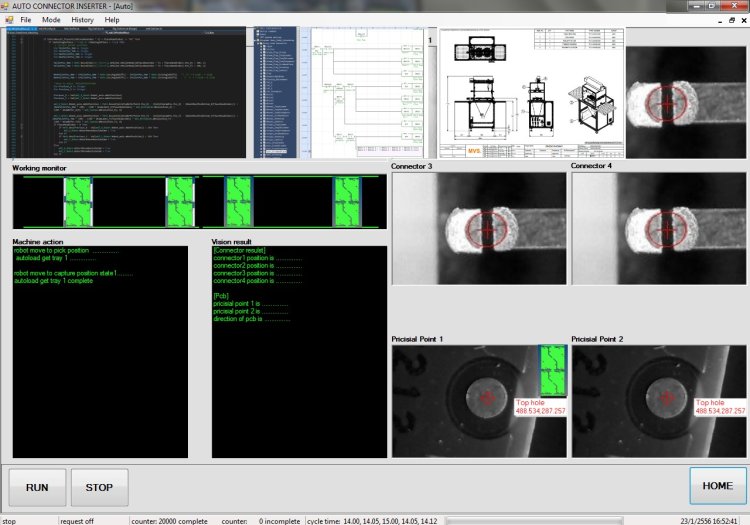Screen dimensions: 750x525
Task: Click the HOME button
Action: [x=717, y=486]
